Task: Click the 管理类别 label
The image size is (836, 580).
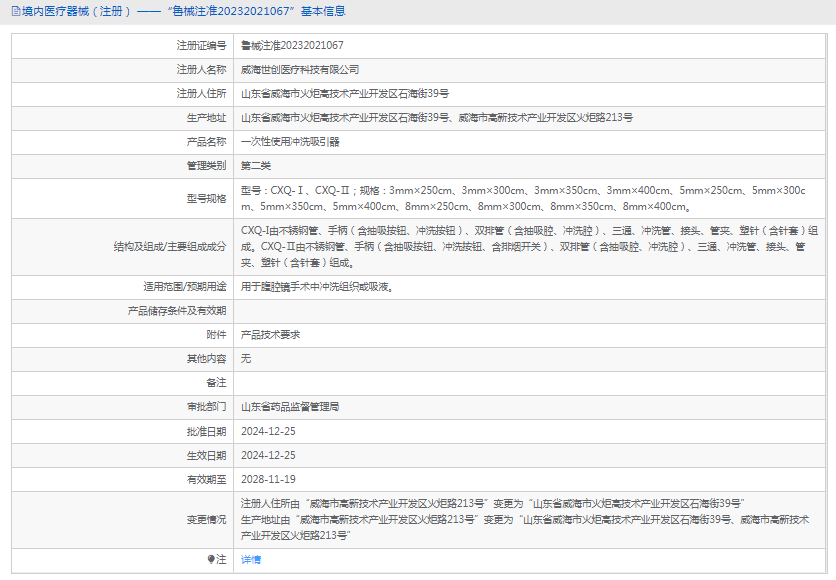Action: [206, 165]
